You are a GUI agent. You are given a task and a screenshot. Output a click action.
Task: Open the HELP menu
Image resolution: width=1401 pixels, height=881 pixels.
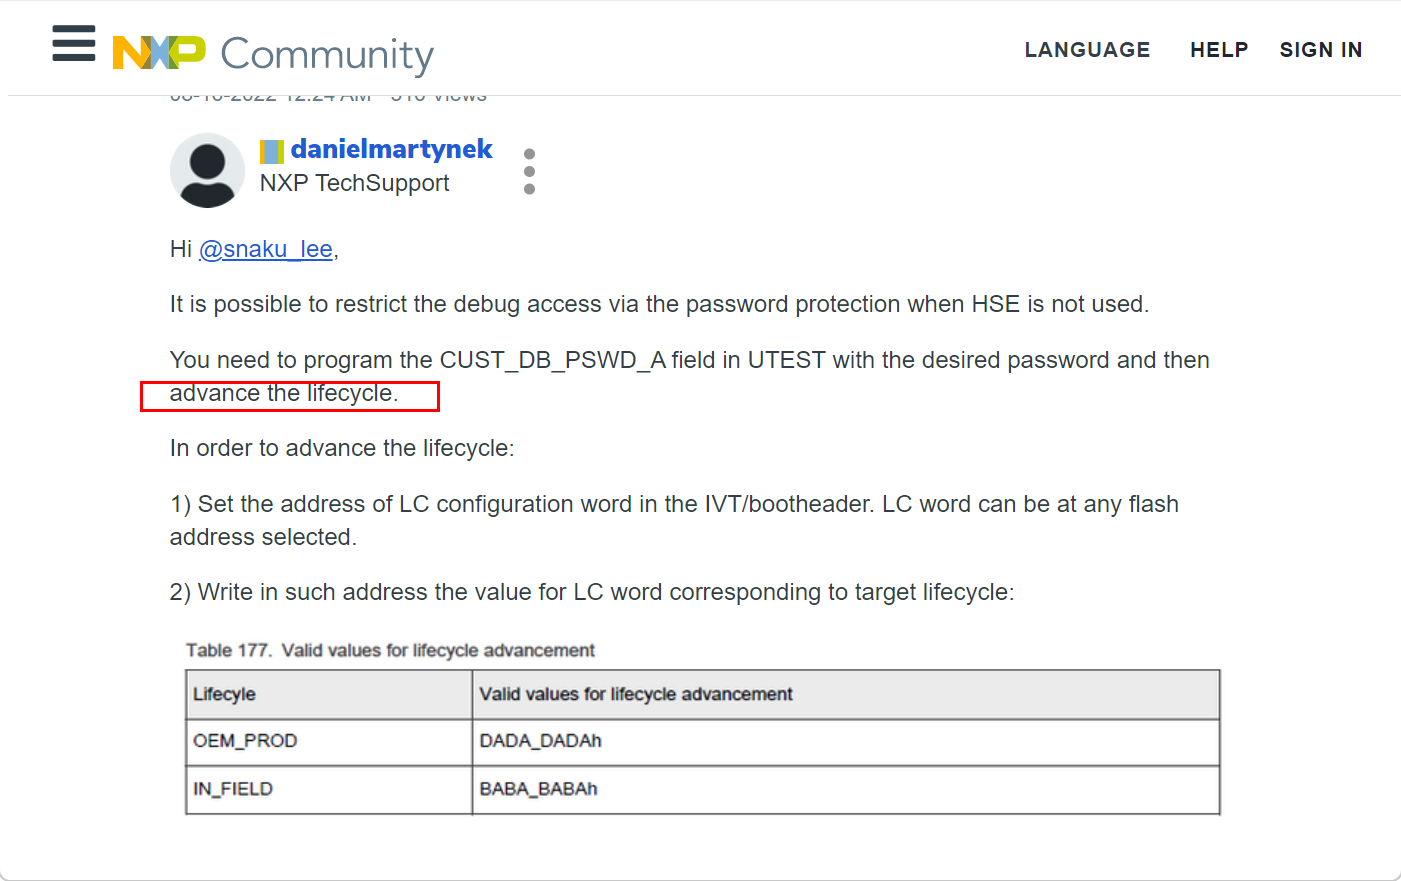coord(1219,50)
